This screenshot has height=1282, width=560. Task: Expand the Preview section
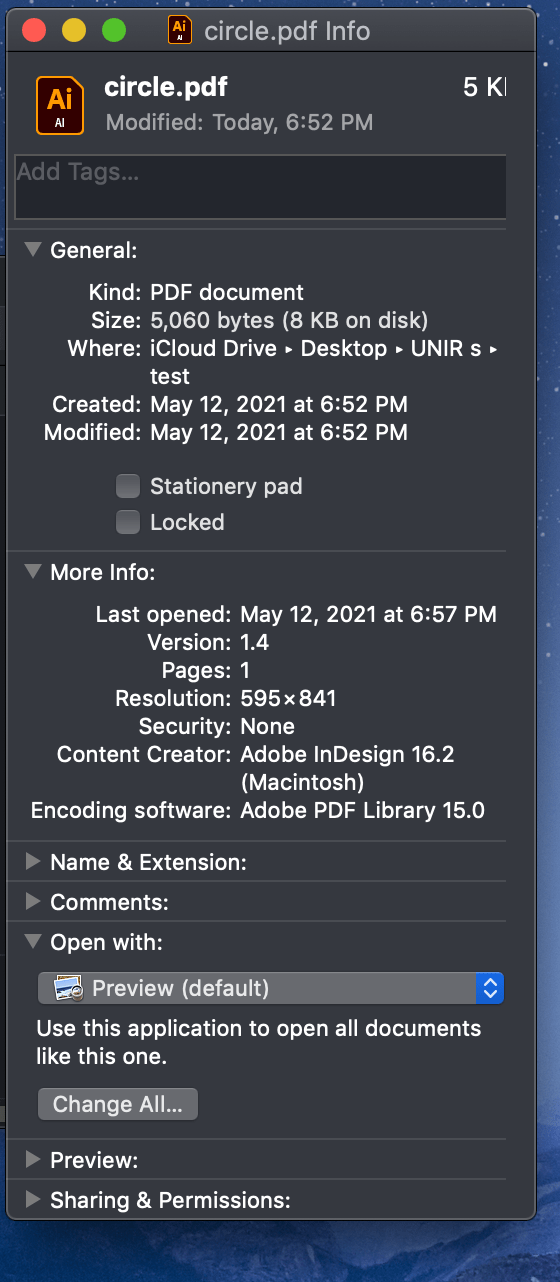tap(33, 1159)
